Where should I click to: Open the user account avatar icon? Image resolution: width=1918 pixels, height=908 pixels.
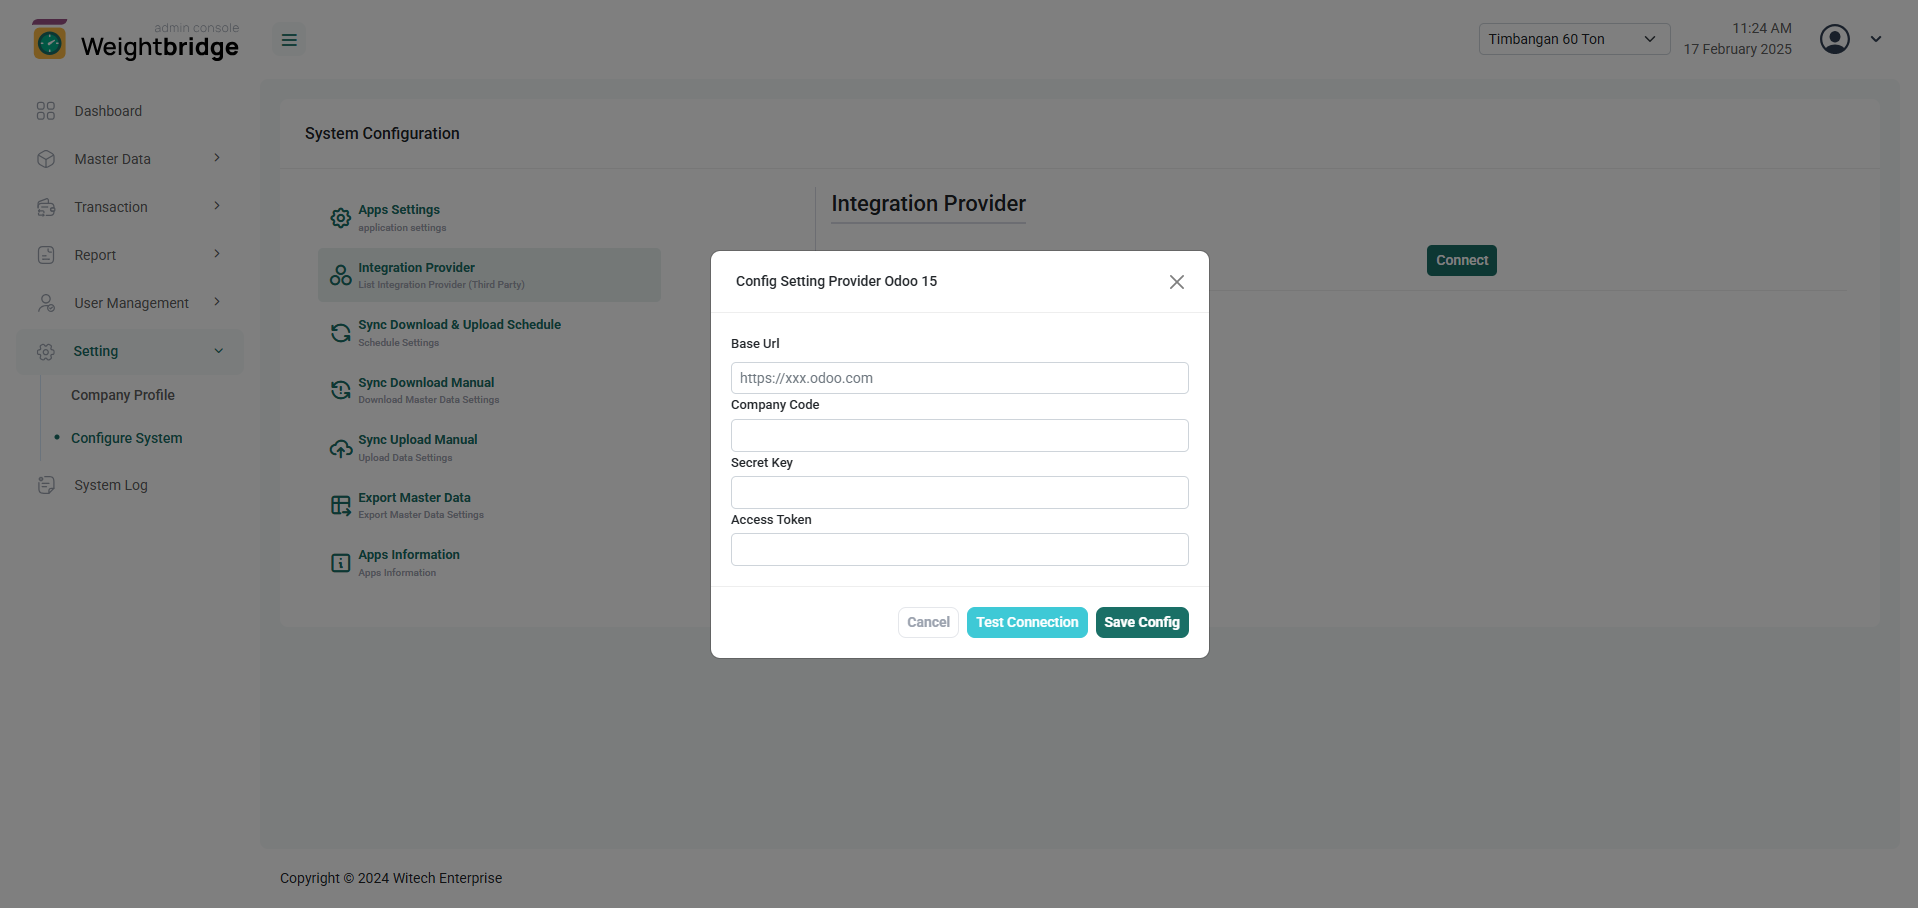coord(1834,39)
